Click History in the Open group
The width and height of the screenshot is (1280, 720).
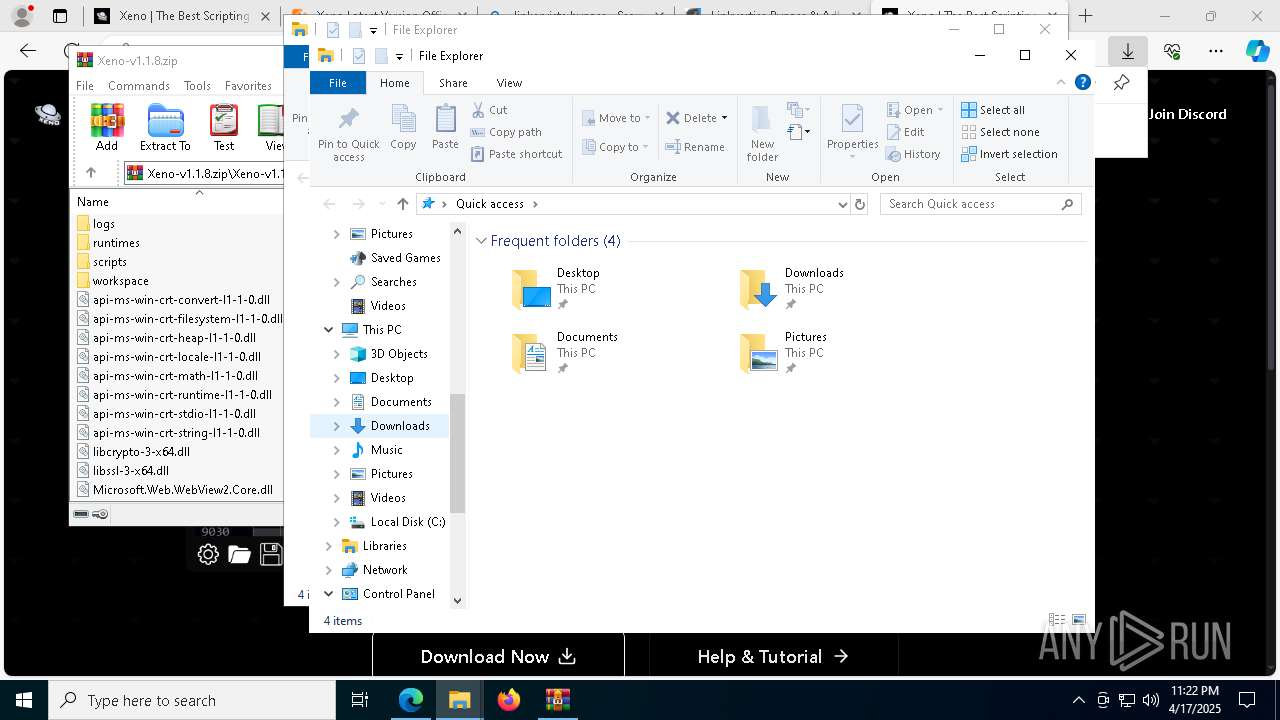(913, 154)
